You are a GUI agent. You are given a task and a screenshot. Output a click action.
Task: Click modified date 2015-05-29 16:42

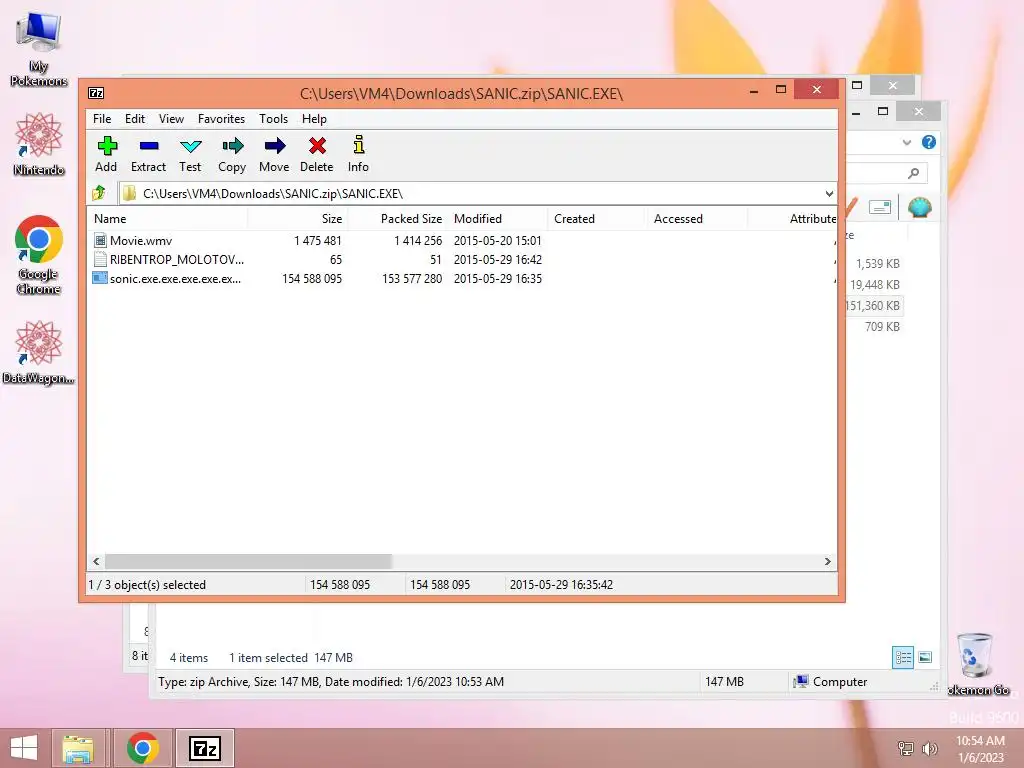click(498, 259)
